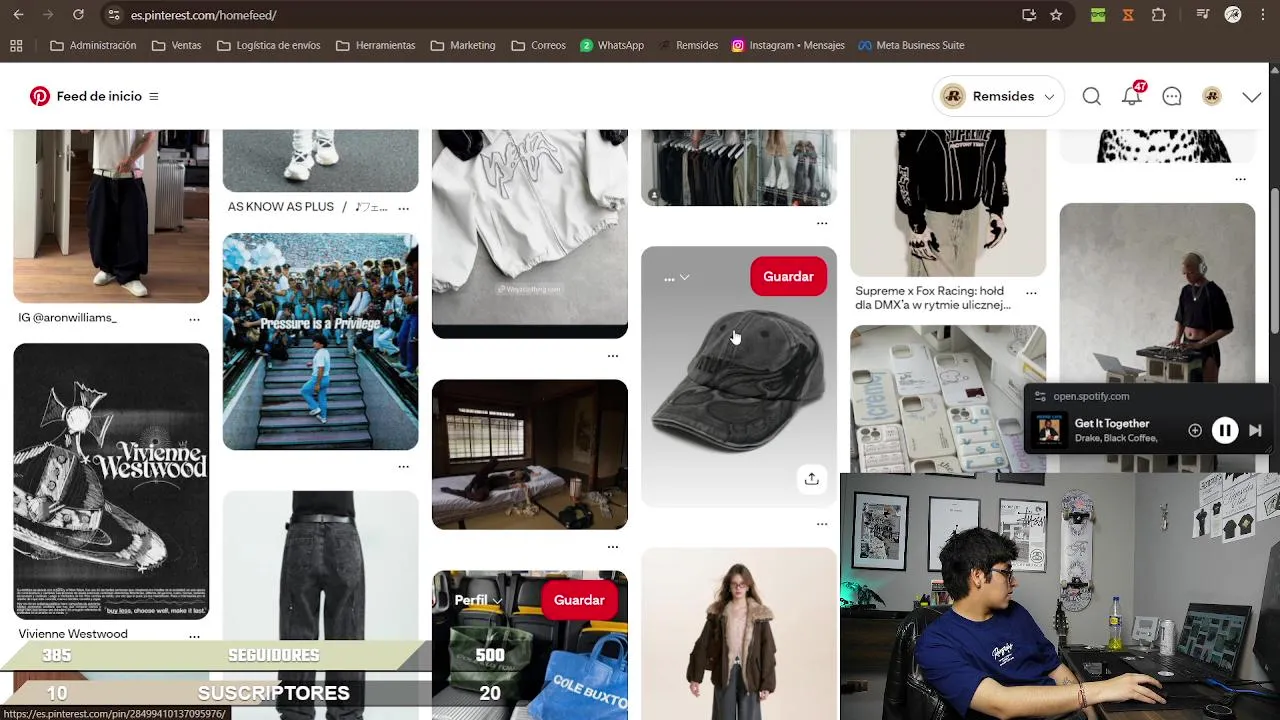
Task: Click the browser back arrow
Action: [18, 15]
